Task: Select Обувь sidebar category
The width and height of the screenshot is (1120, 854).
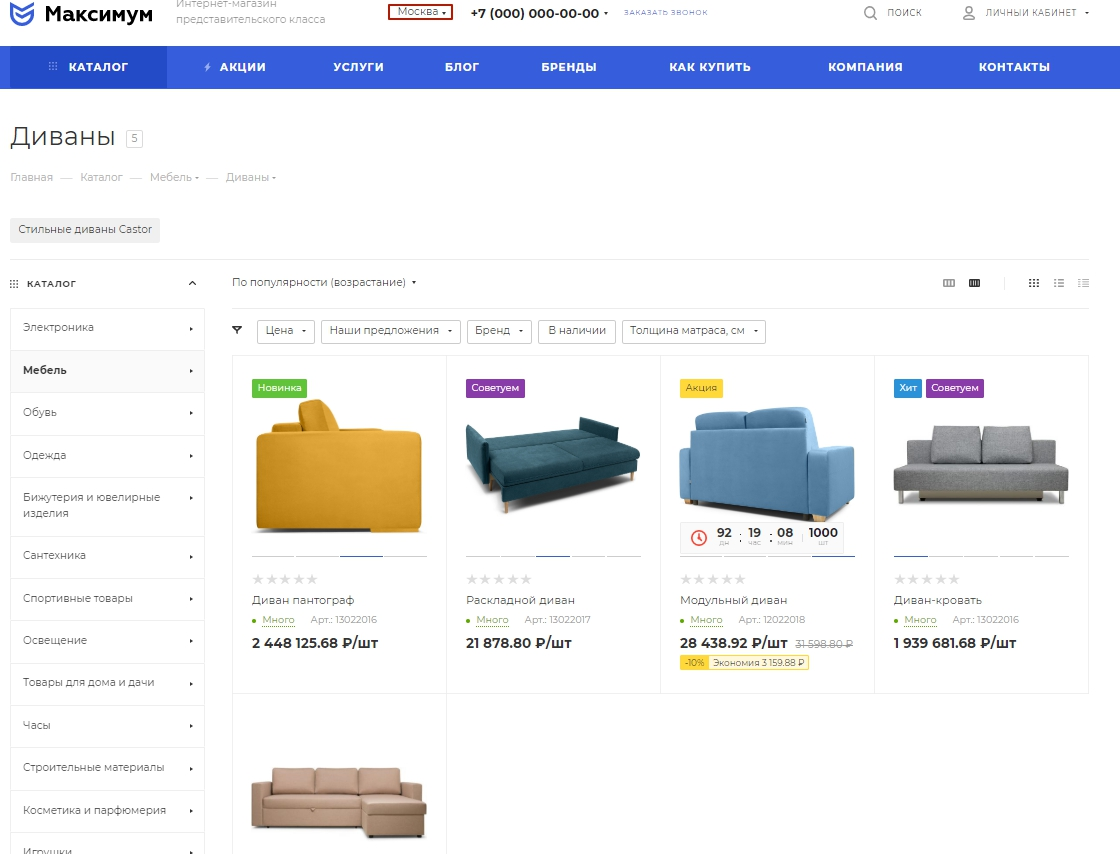Action: 107,413
